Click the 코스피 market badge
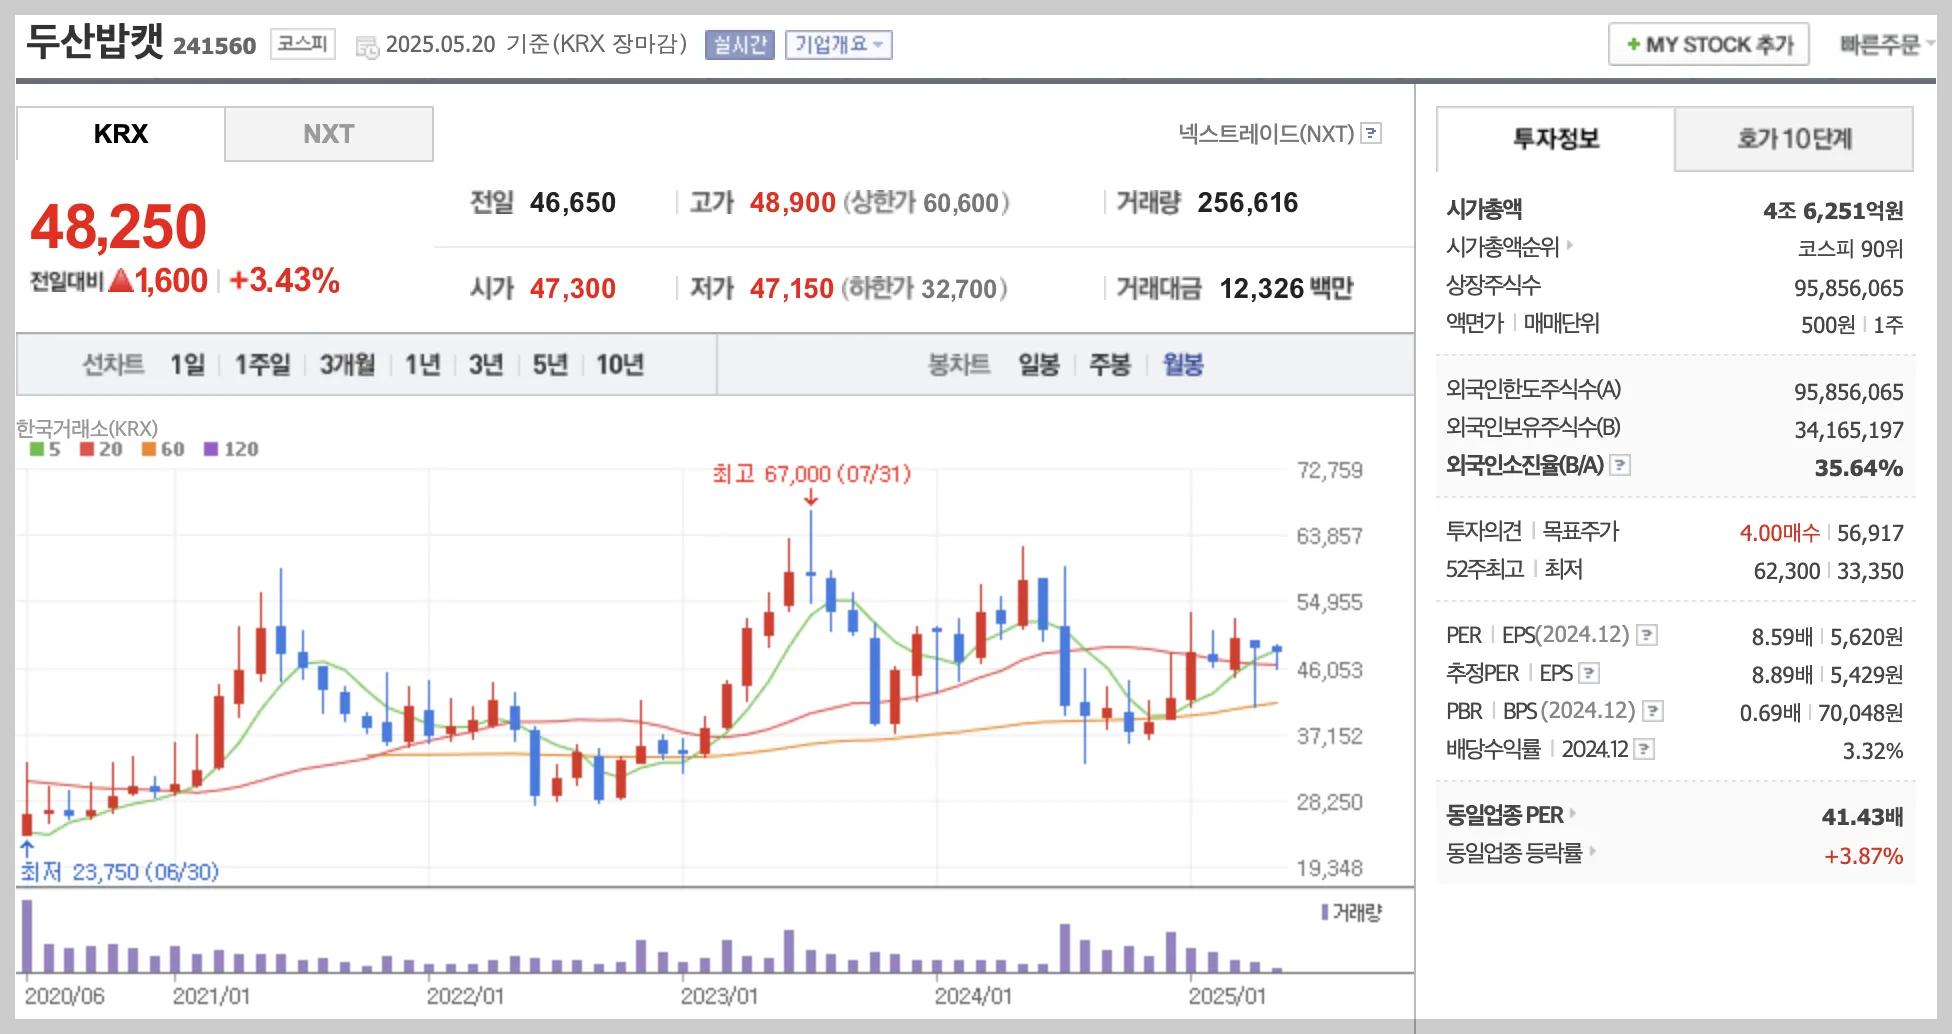This screenshot has height=1034, width=1952. pyautogui.click(x=303, y=44)
